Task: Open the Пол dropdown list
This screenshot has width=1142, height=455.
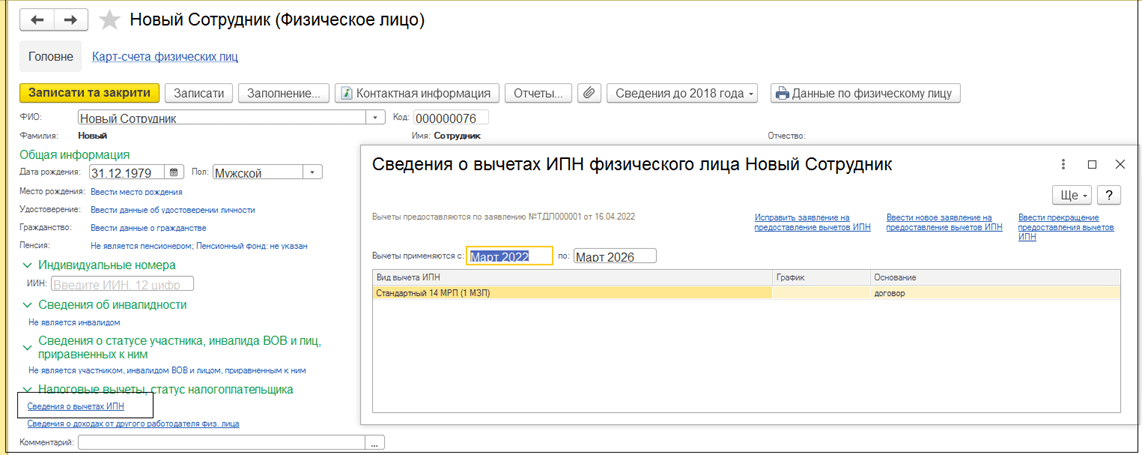Action: (x=312, y=172)
